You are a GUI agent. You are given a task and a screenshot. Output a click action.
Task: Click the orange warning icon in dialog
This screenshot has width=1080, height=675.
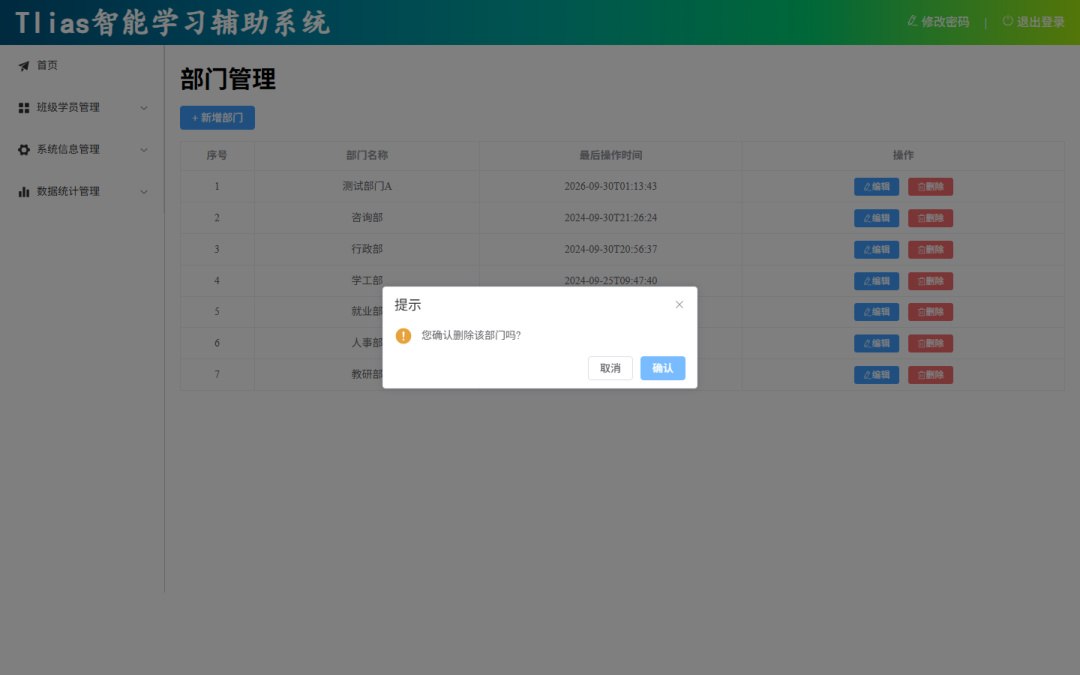coord(404,335)
